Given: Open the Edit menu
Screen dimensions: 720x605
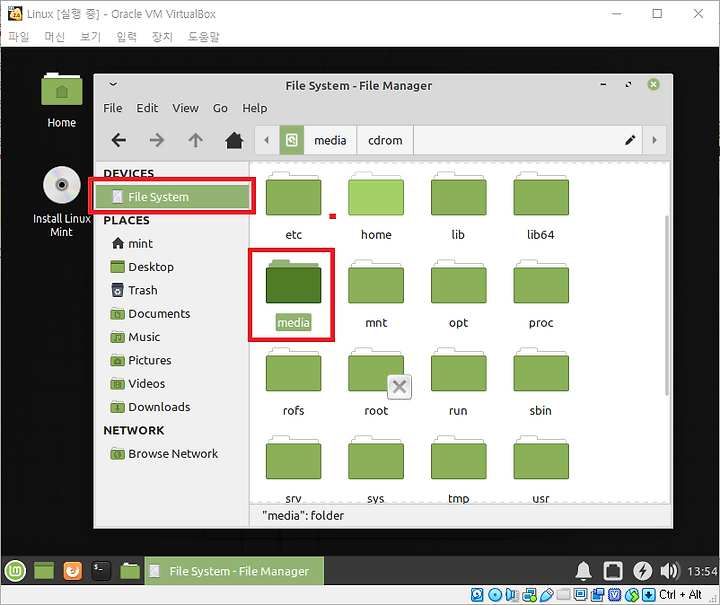Looking at the screenshot, I should [147, 108].
